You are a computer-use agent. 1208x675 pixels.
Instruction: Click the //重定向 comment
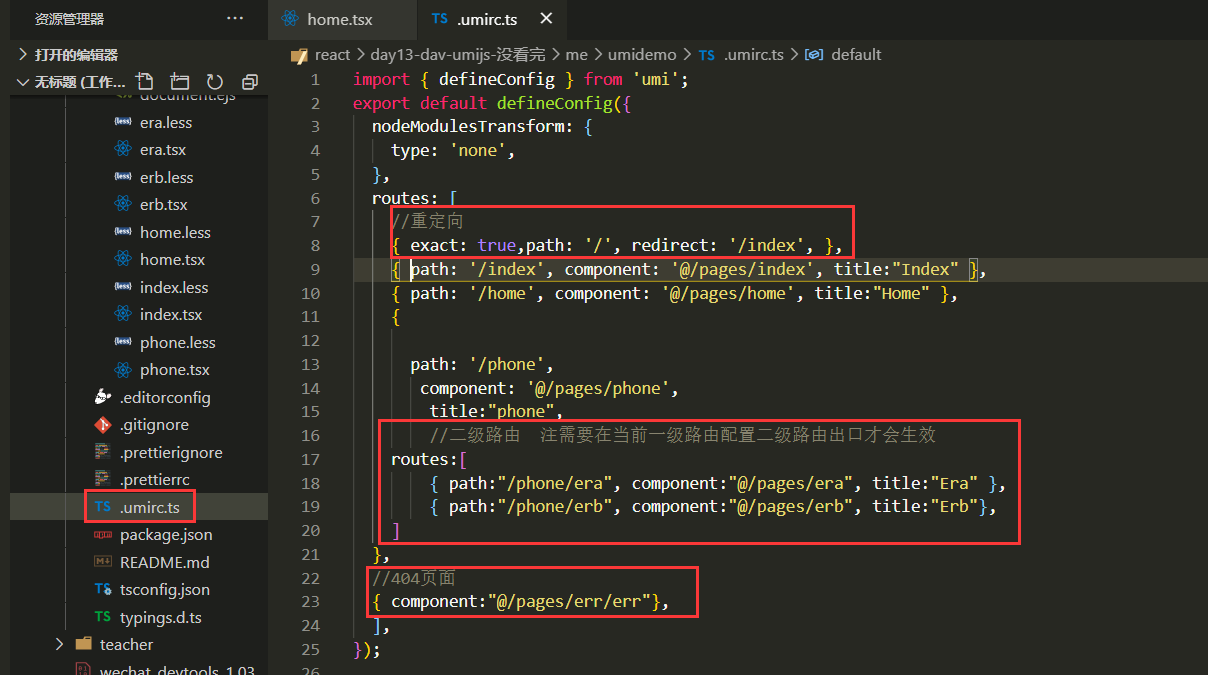(429, 221)
